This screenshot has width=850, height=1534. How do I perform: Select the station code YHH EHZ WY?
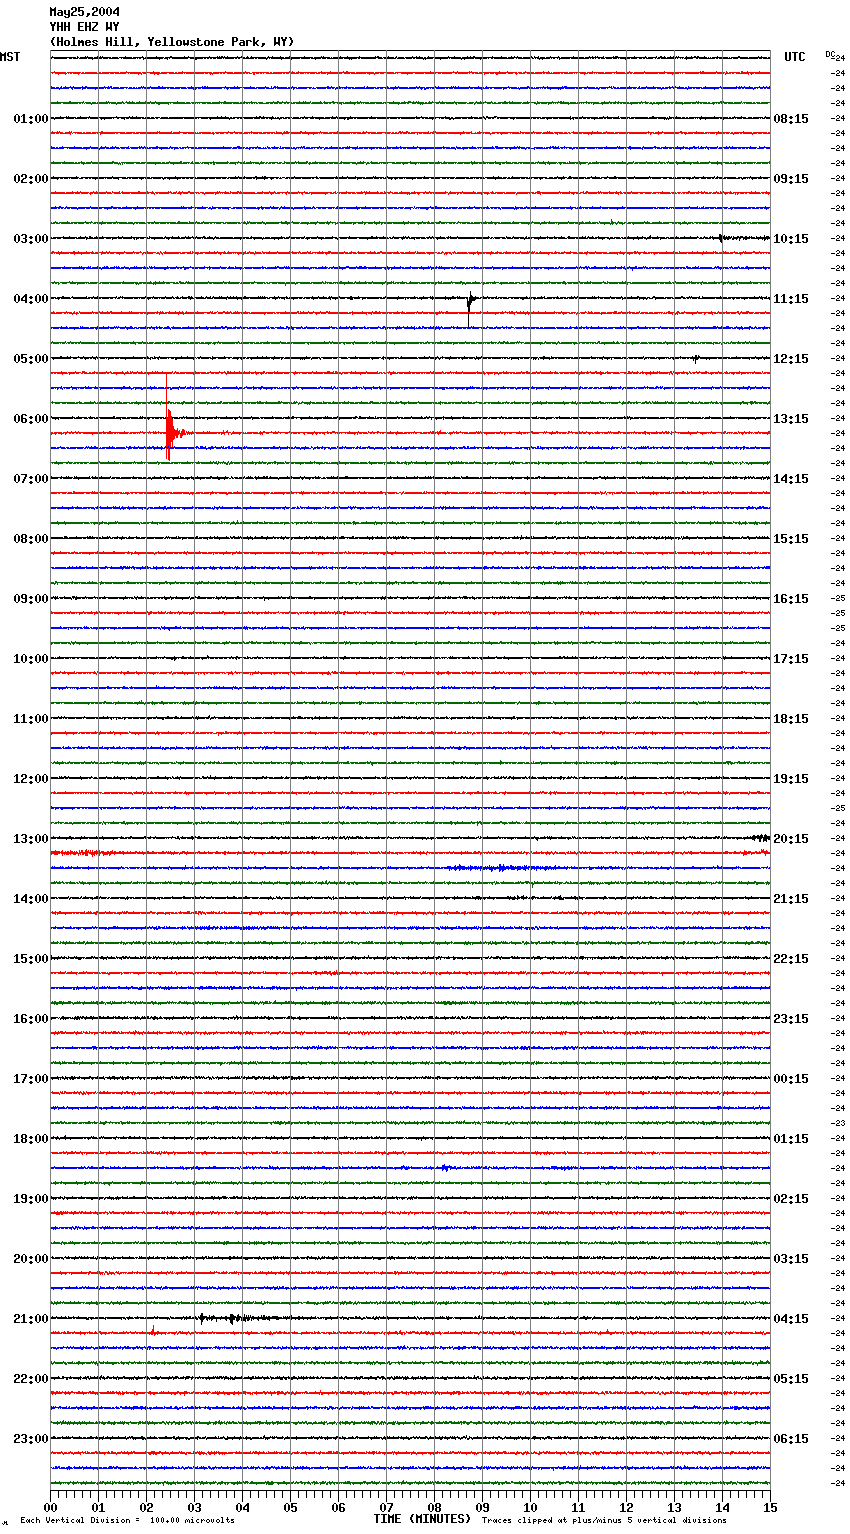pos(84,27)
